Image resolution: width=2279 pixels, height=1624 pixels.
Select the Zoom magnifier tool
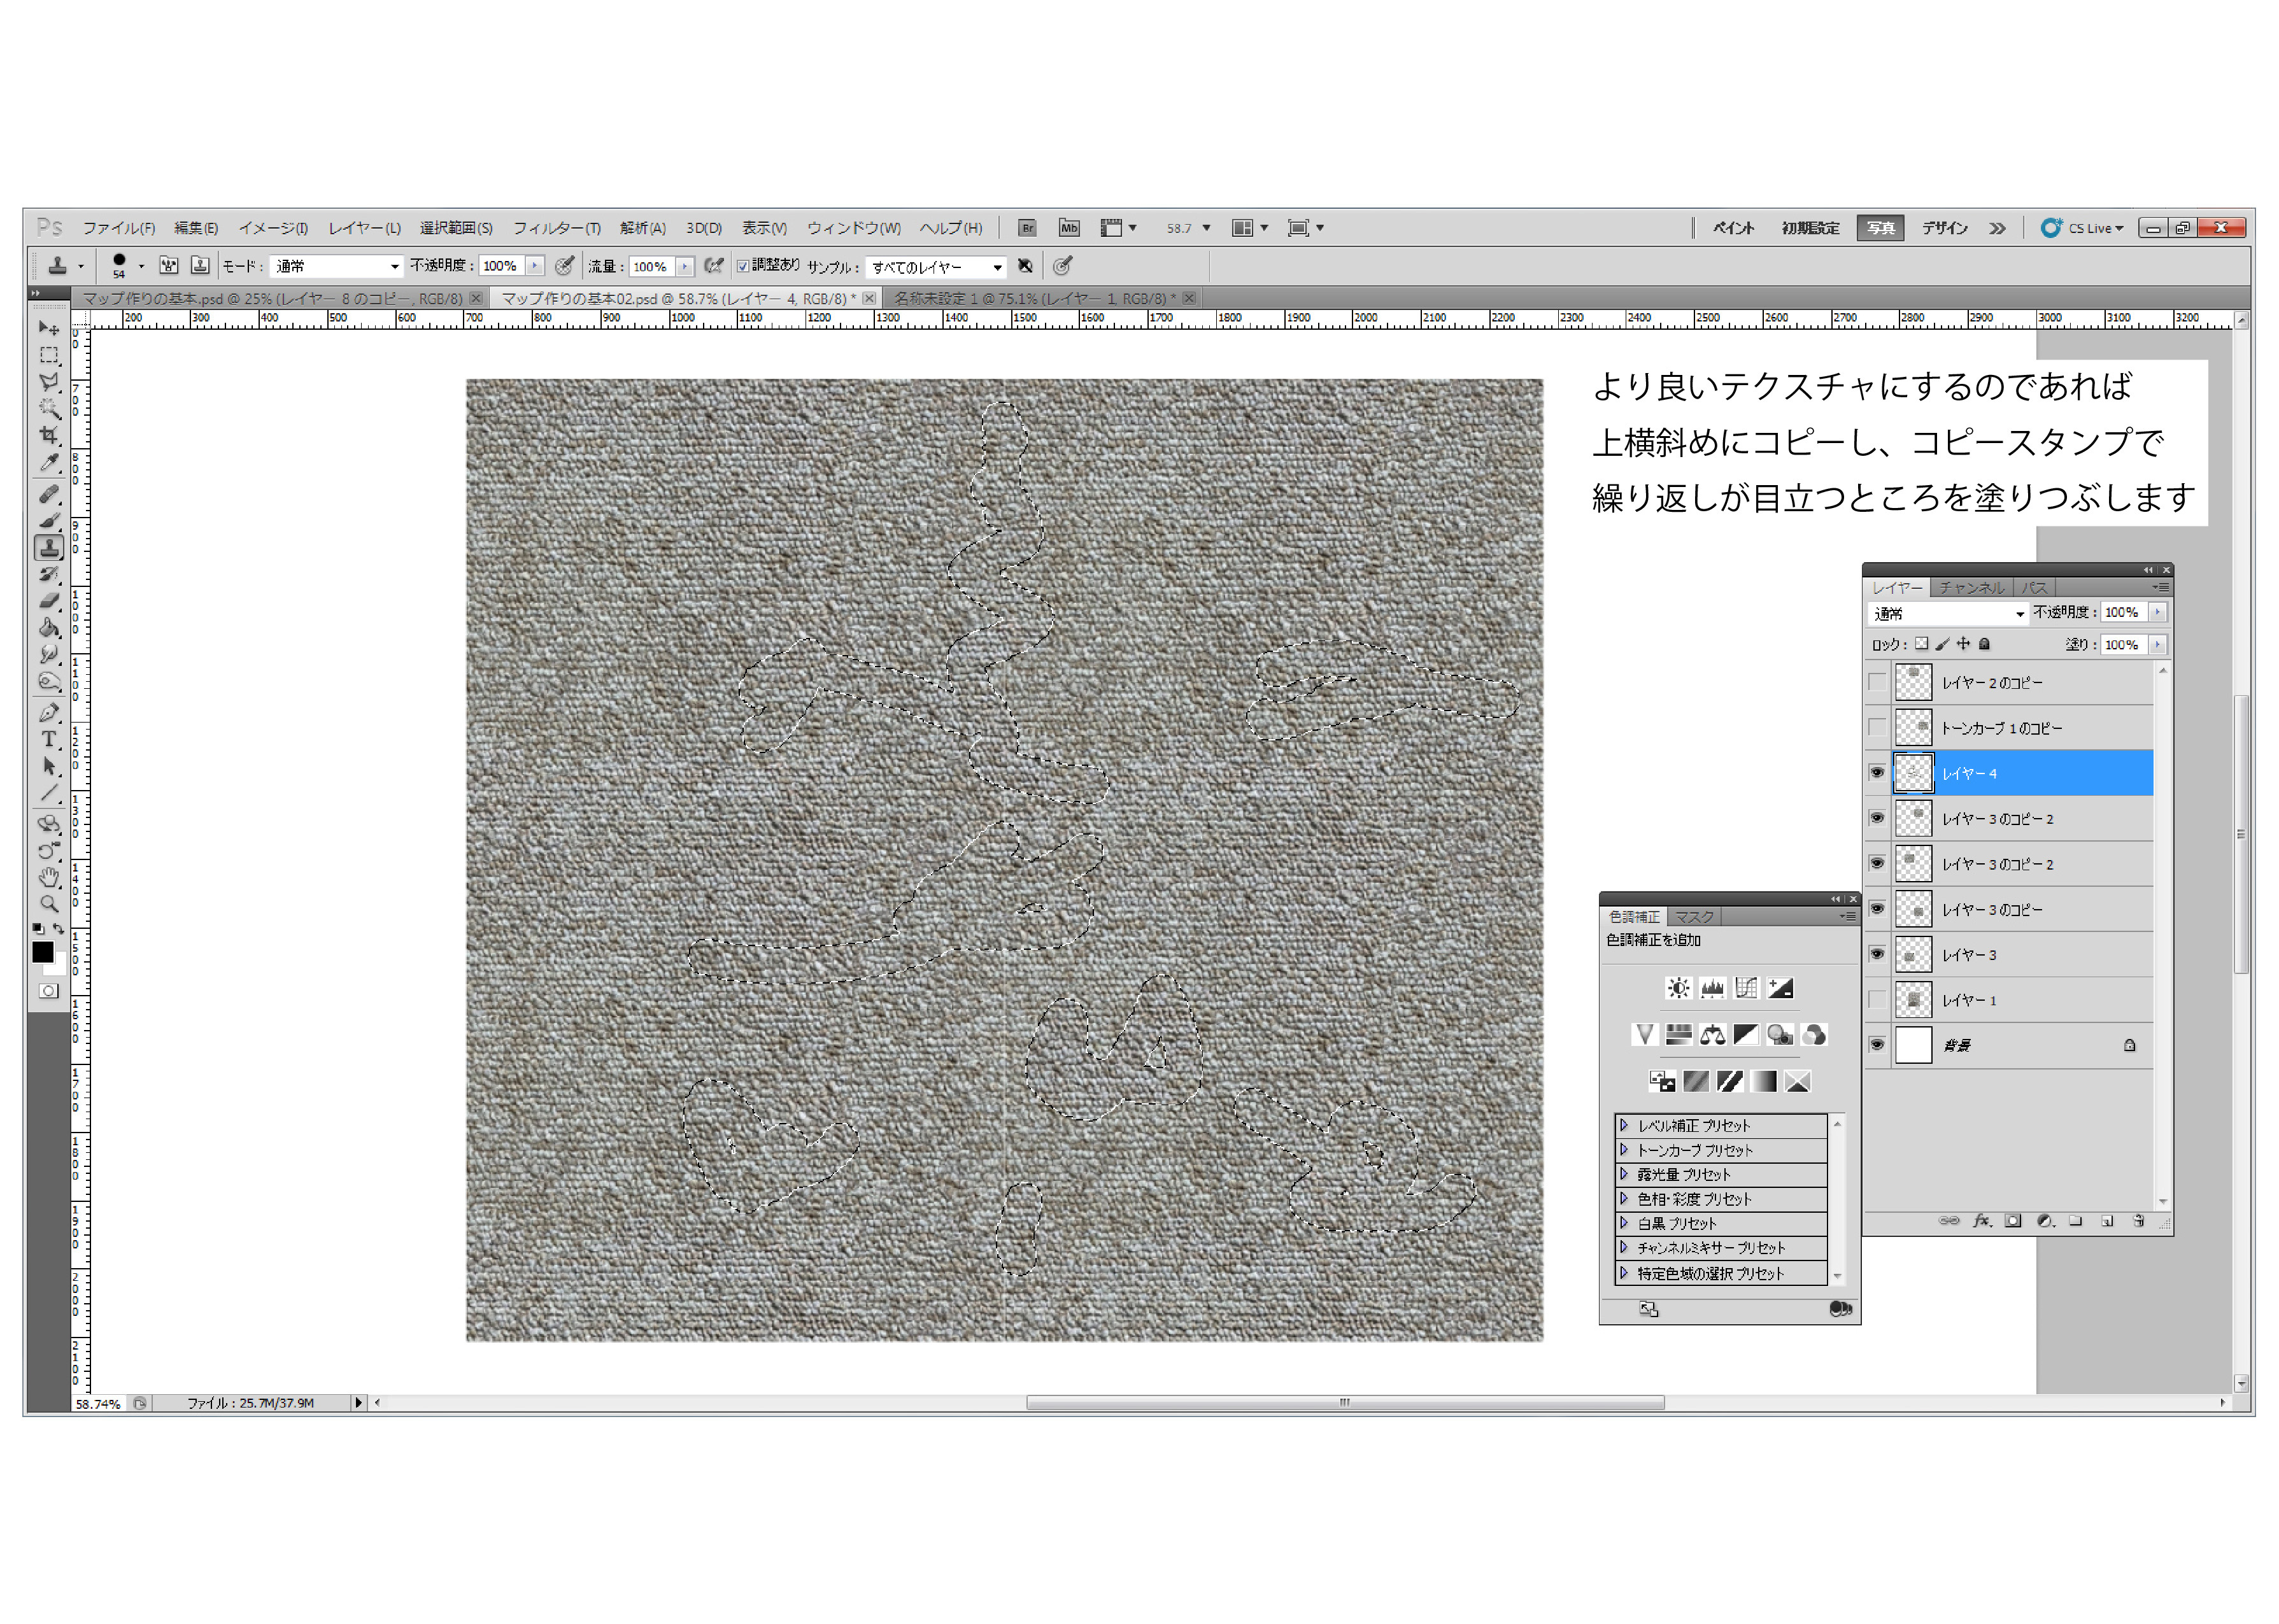[x=48, y=904]
